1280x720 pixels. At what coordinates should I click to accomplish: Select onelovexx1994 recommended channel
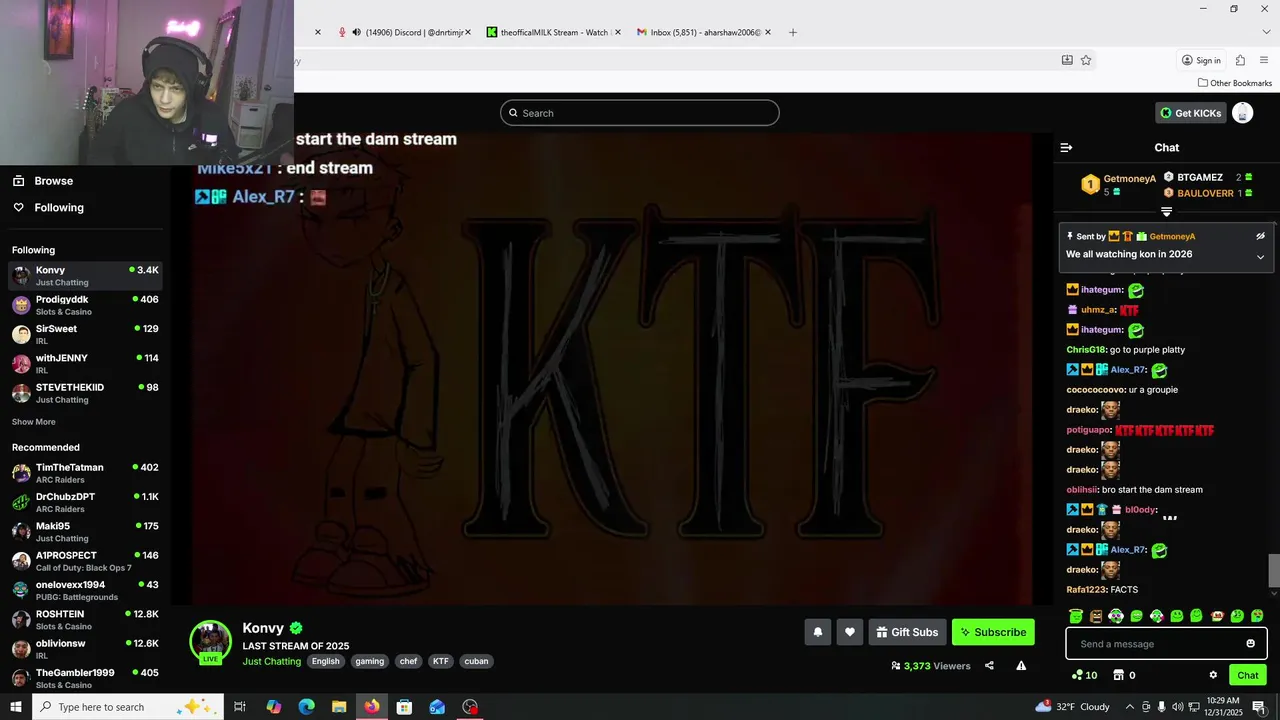pos(85,590)
